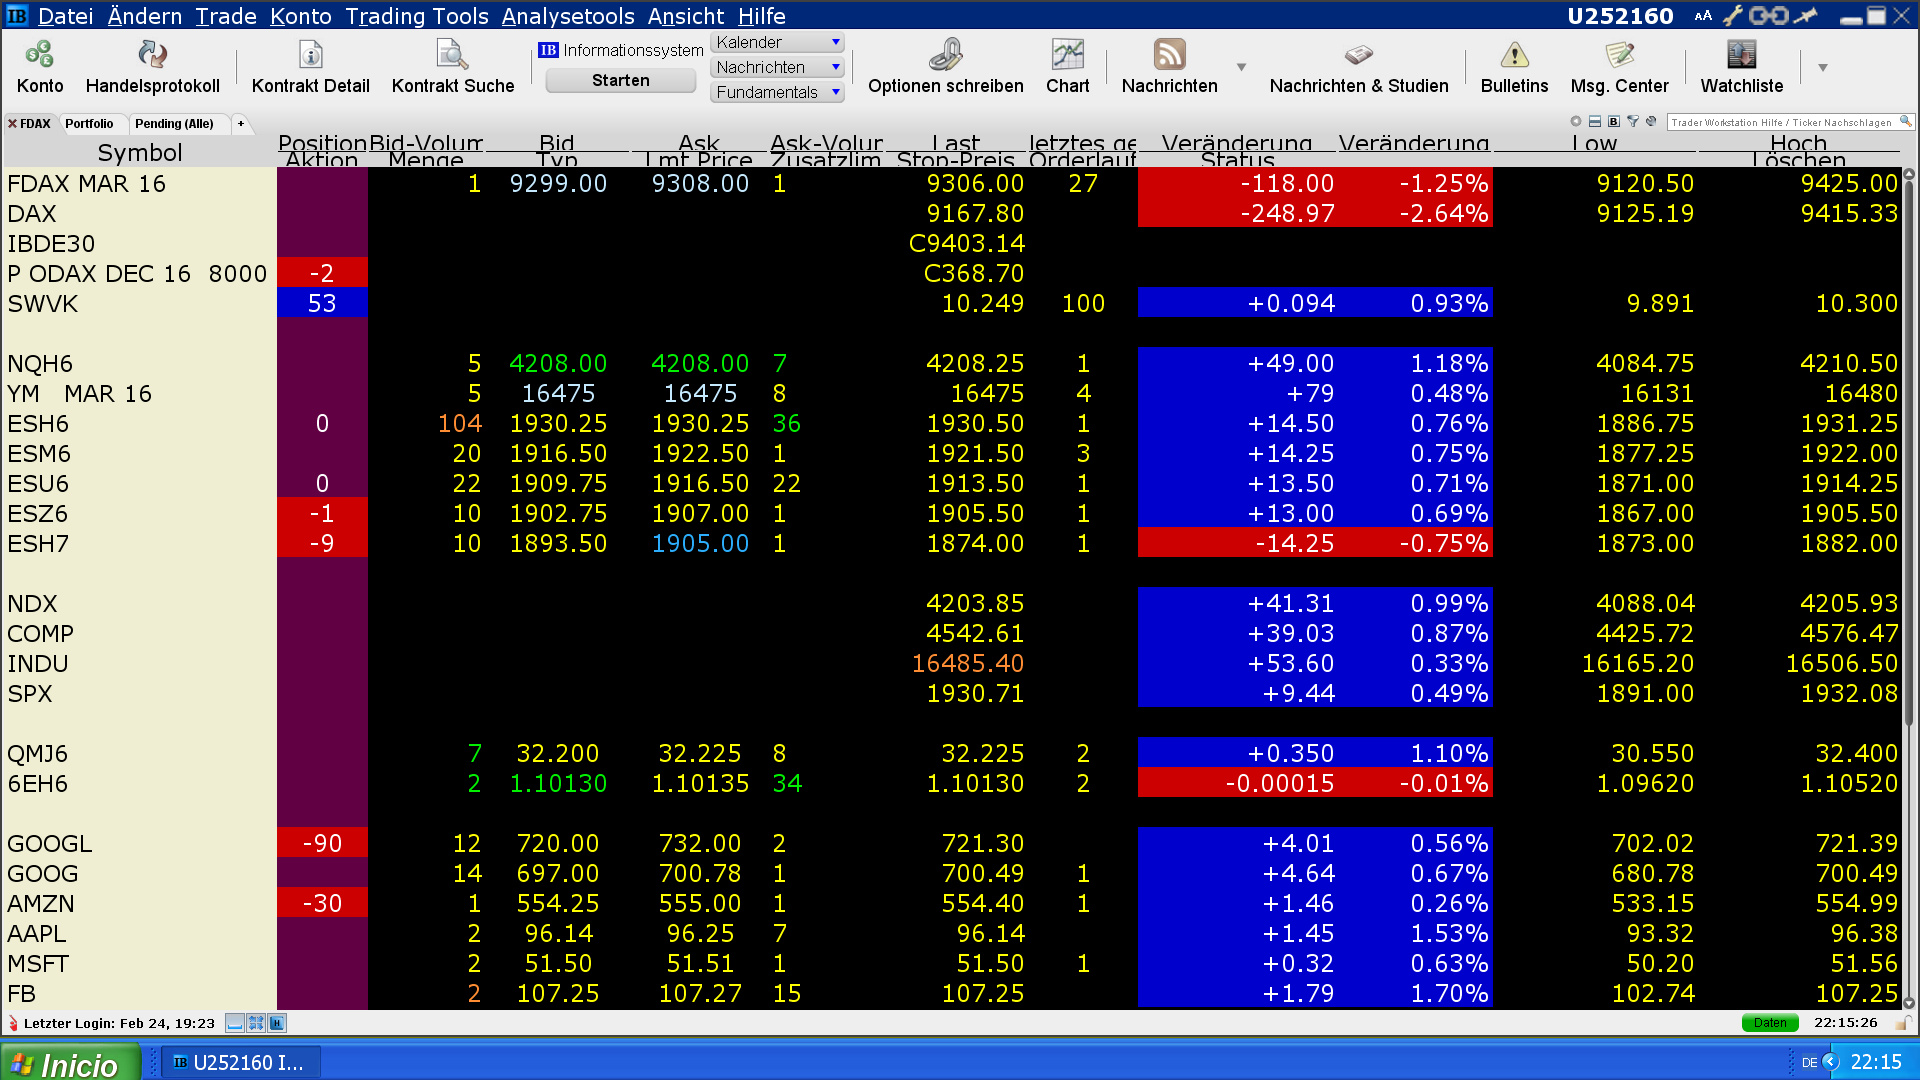
Task: Open the Konto account icon
Action: (x=40, y=55)
